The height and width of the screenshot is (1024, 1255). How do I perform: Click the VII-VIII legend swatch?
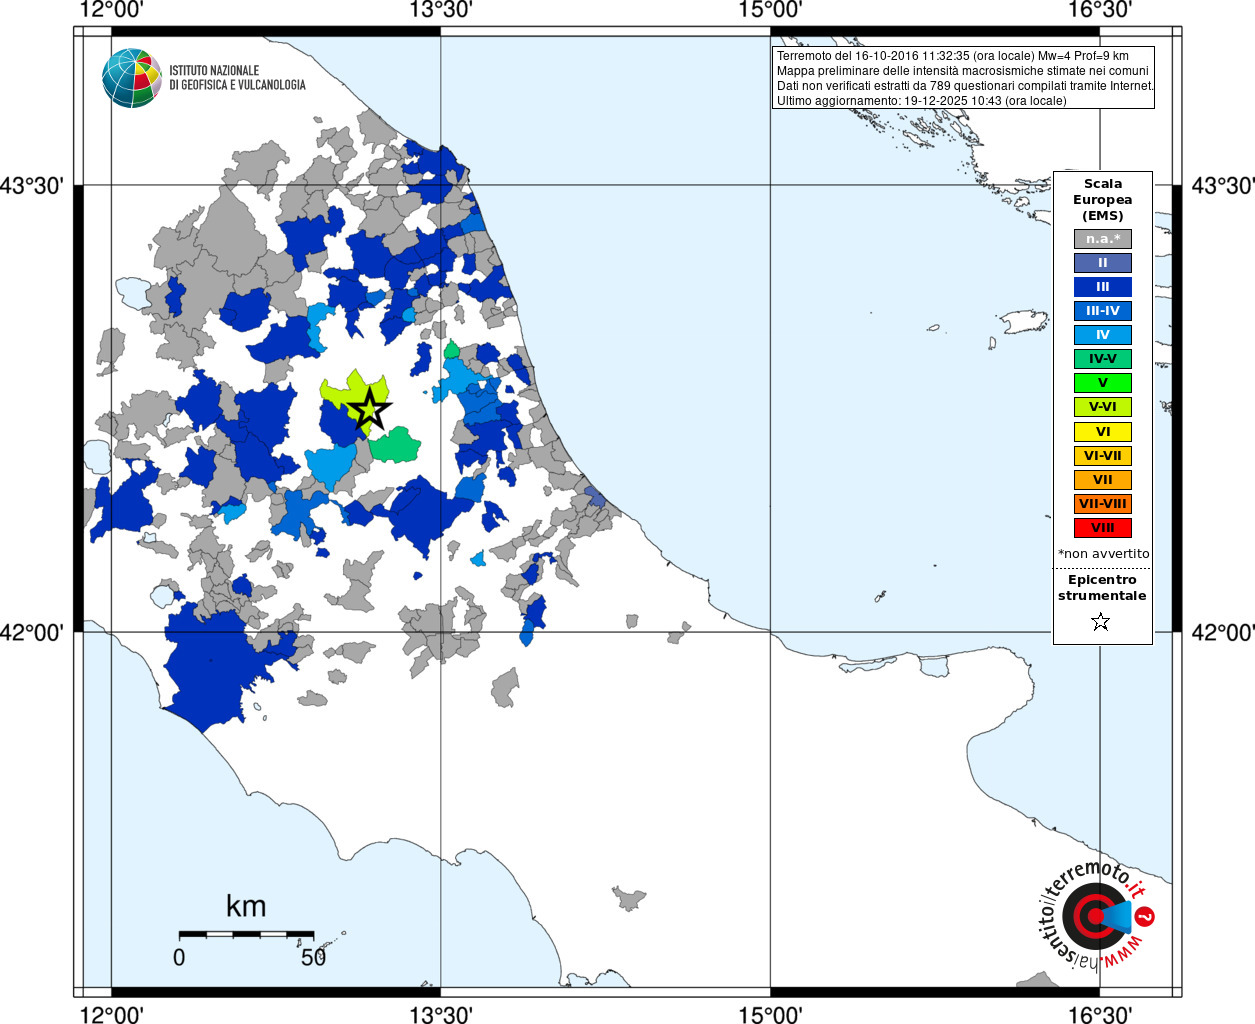pyautogui.click(x=1102, y=504)
